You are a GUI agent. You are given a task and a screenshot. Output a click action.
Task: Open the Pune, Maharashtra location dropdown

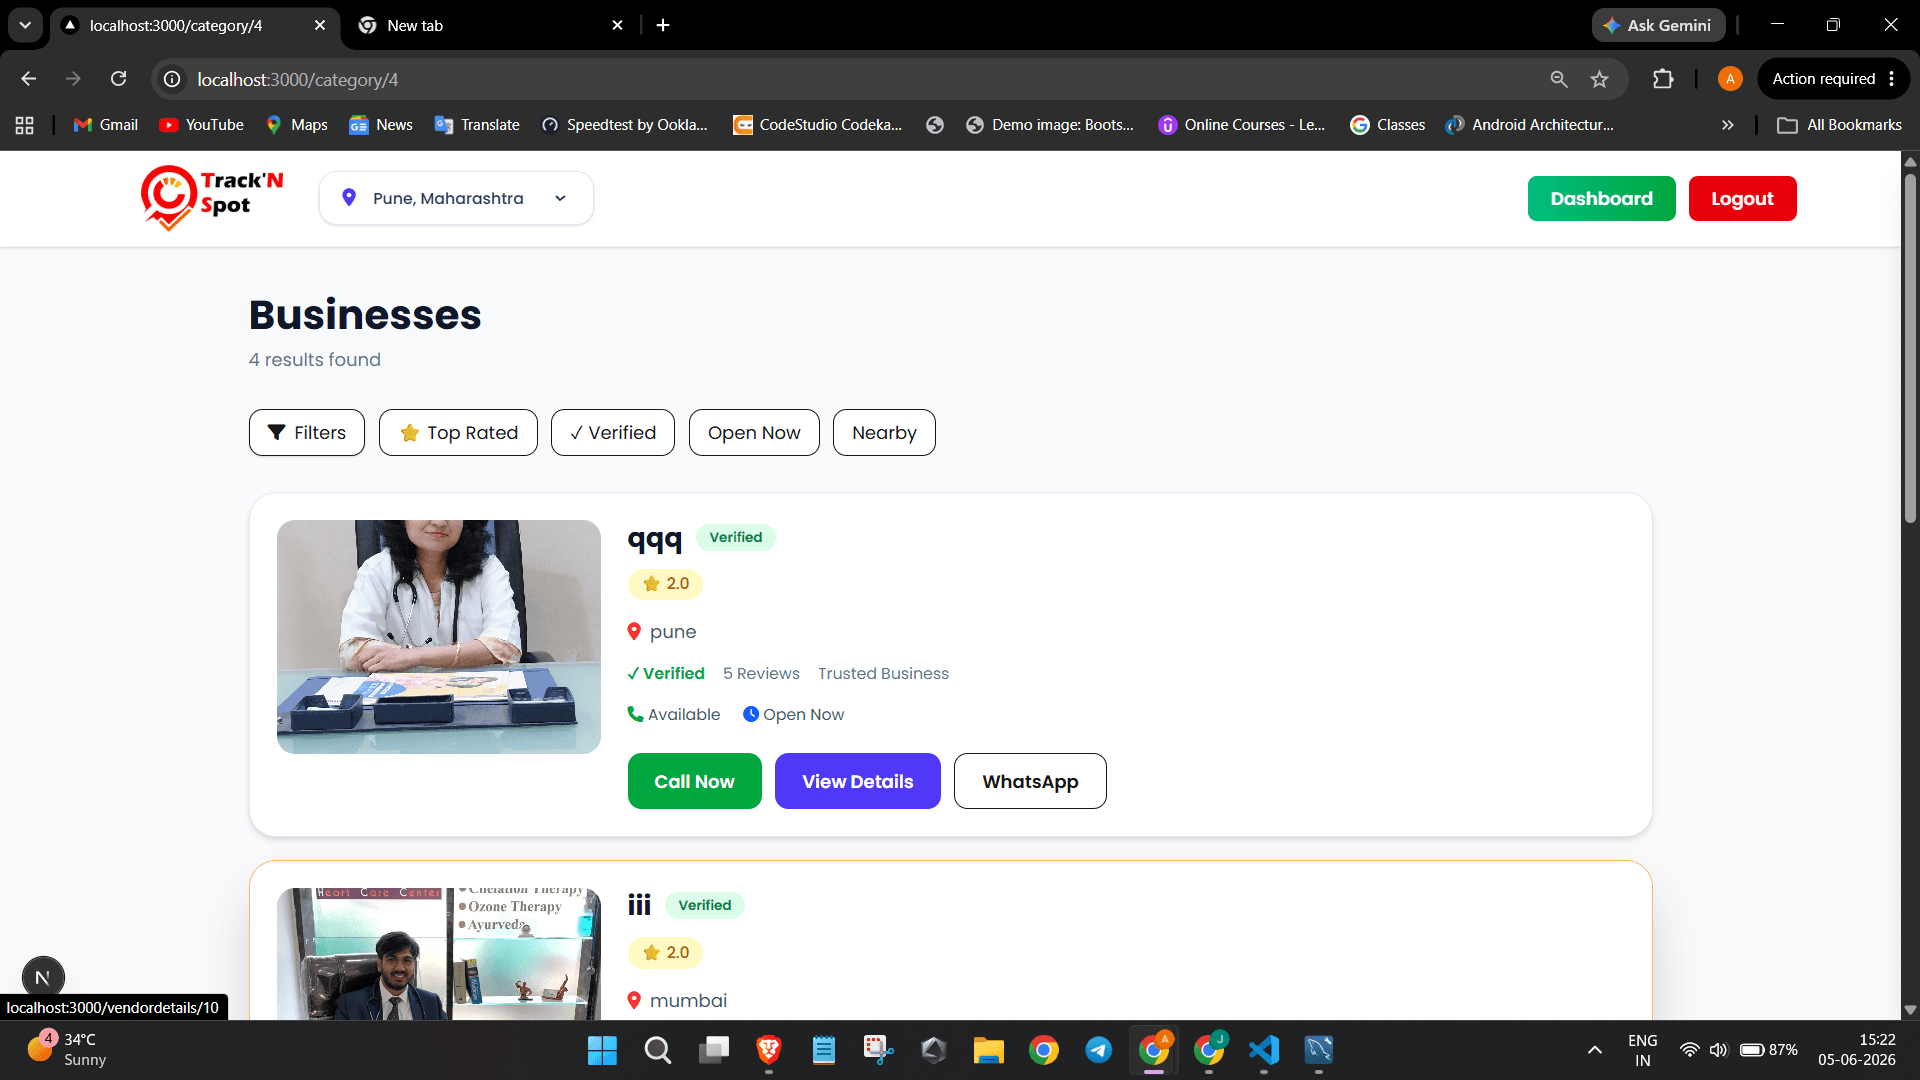pos(456,198)
